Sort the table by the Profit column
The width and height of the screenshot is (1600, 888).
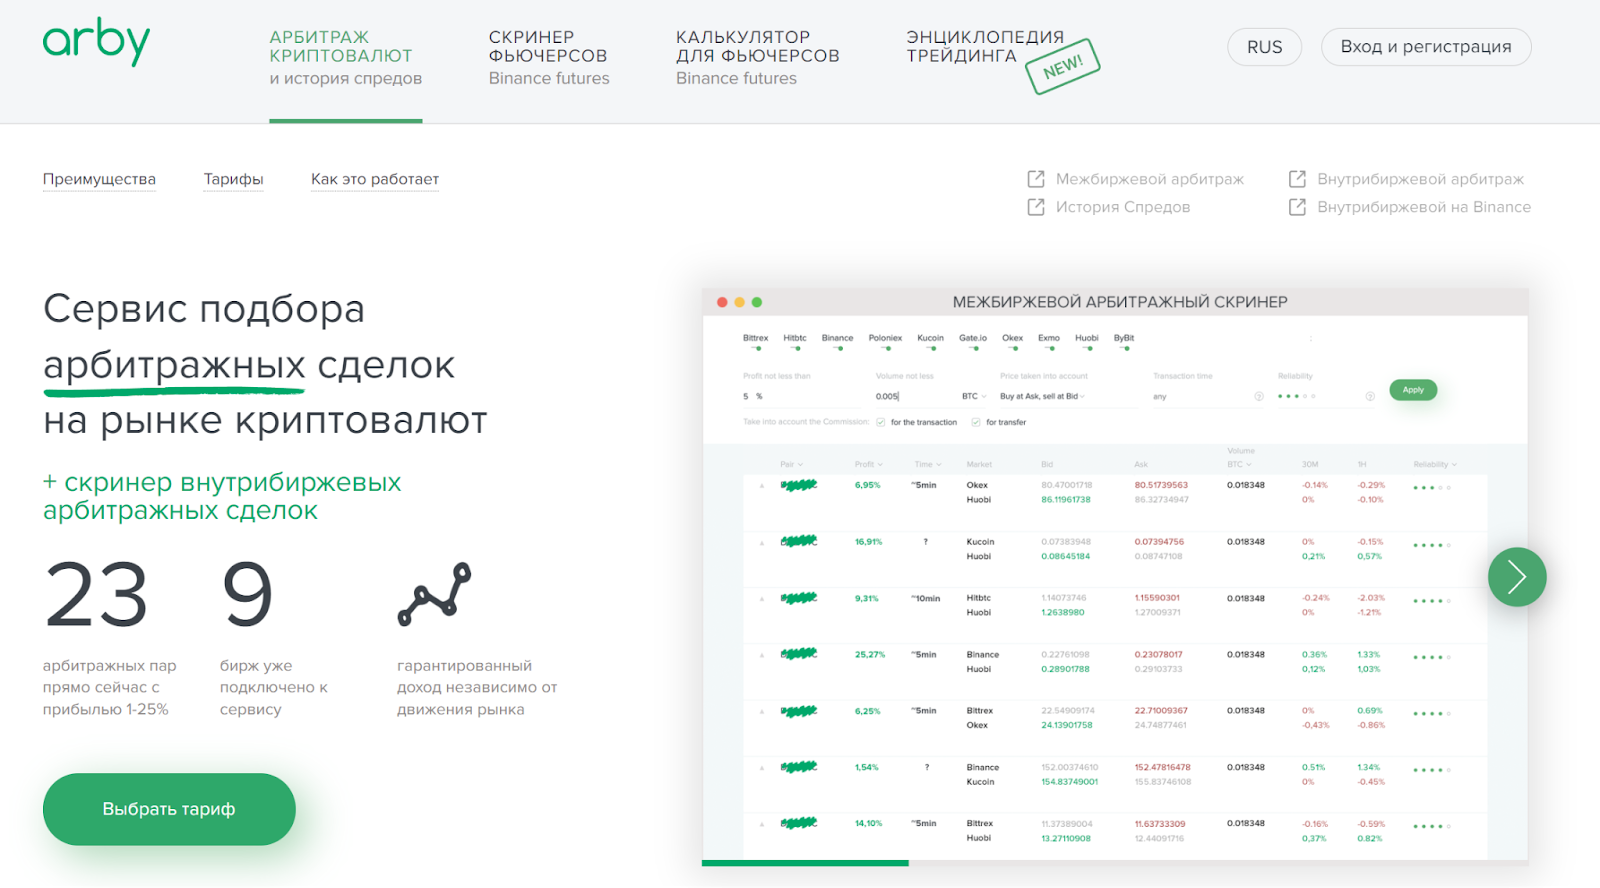[868, 464]
